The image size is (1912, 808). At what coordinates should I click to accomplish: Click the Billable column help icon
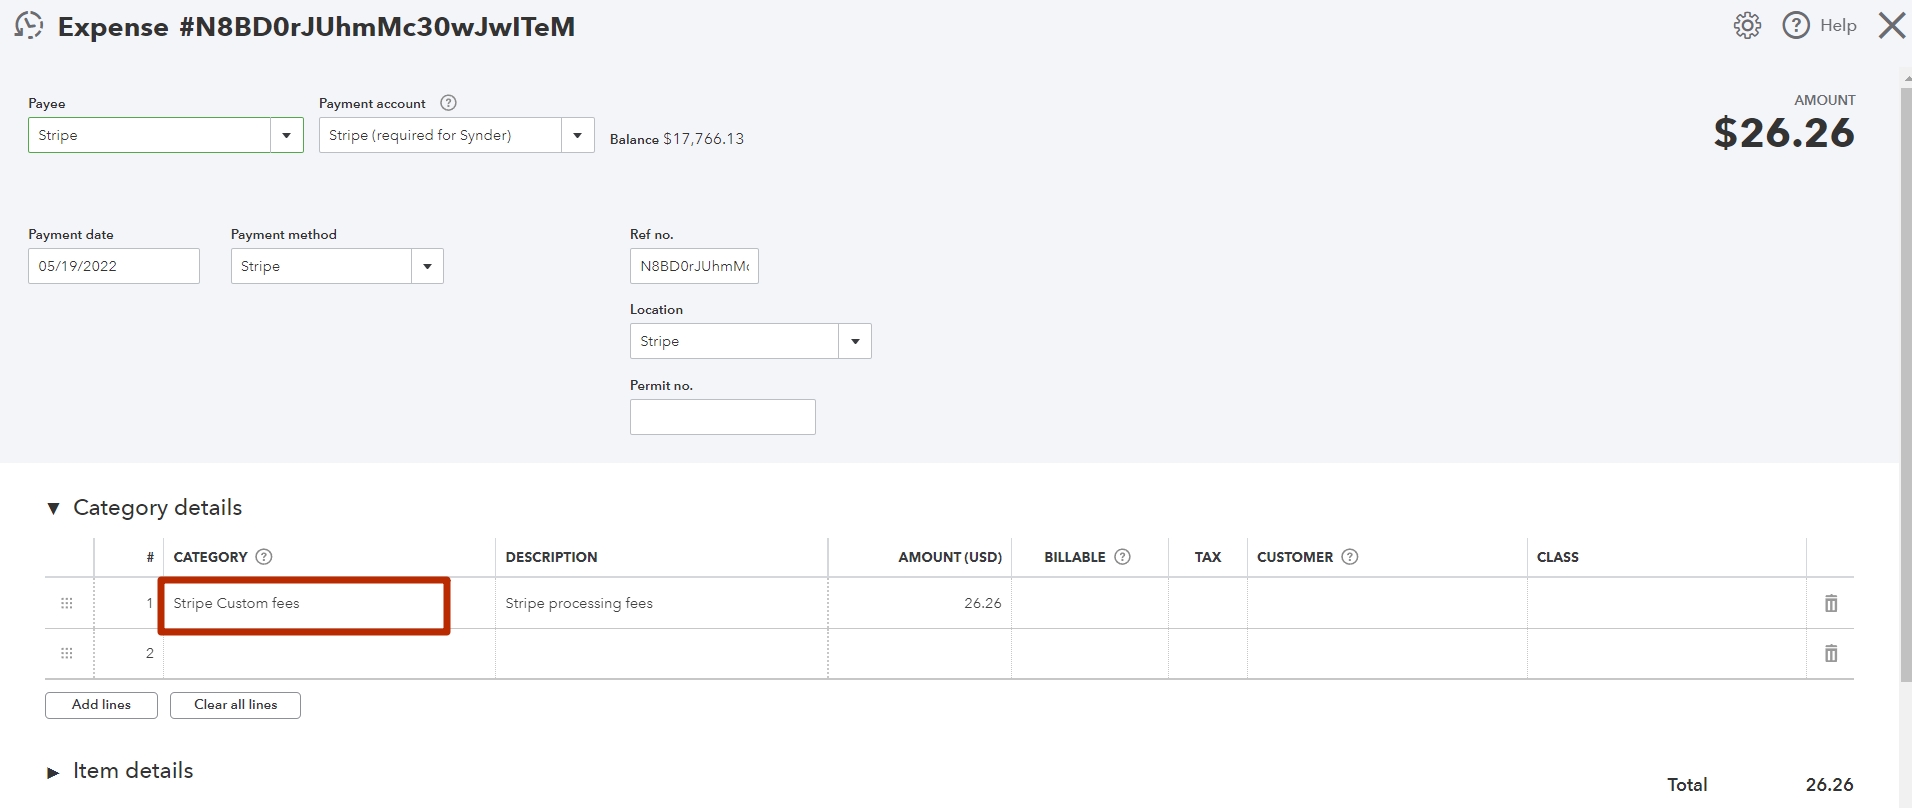coord(1122,557)
